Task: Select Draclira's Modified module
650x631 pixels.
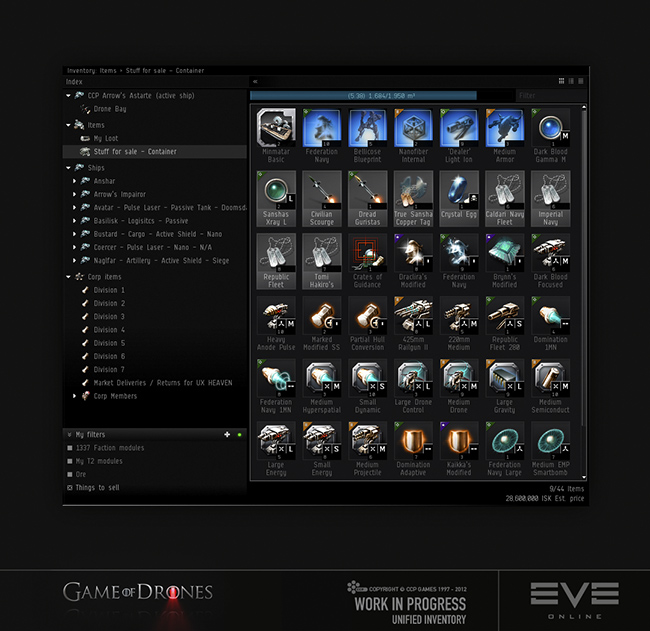Action: 413,253
